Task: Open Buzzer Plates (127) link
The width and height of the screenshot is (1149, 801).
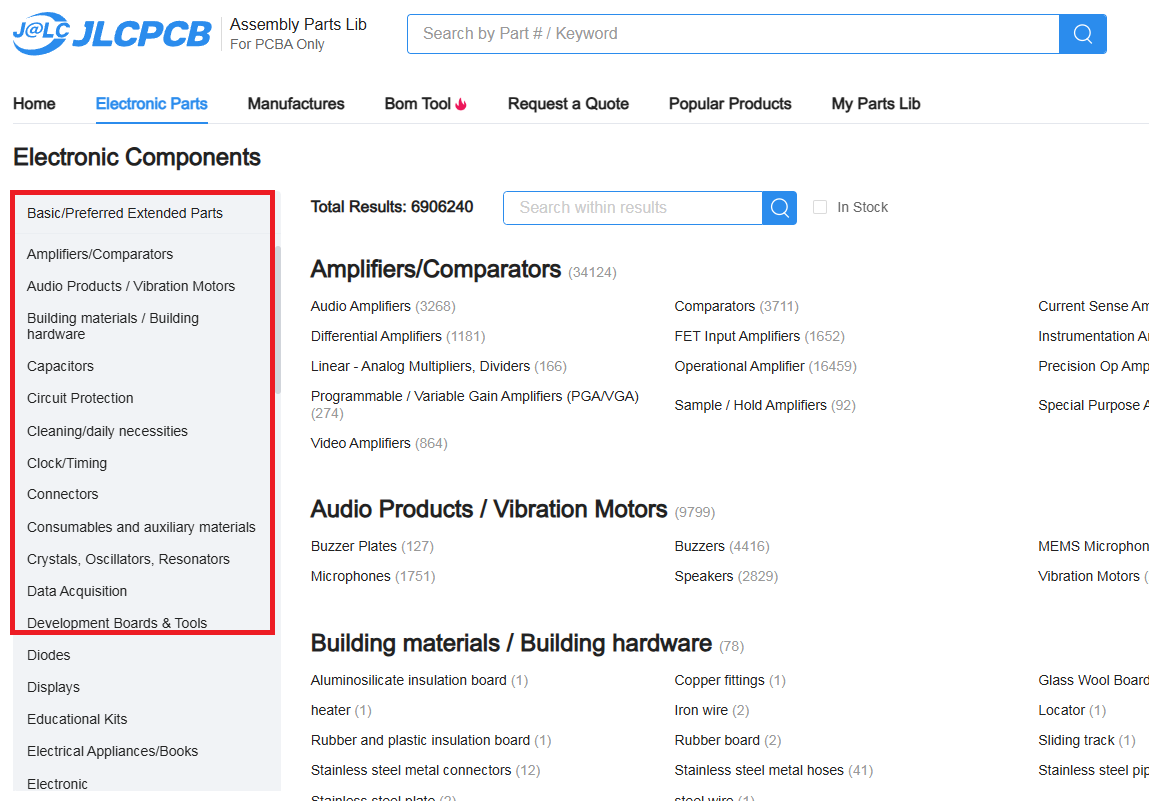Action: [x=372, y=547]
